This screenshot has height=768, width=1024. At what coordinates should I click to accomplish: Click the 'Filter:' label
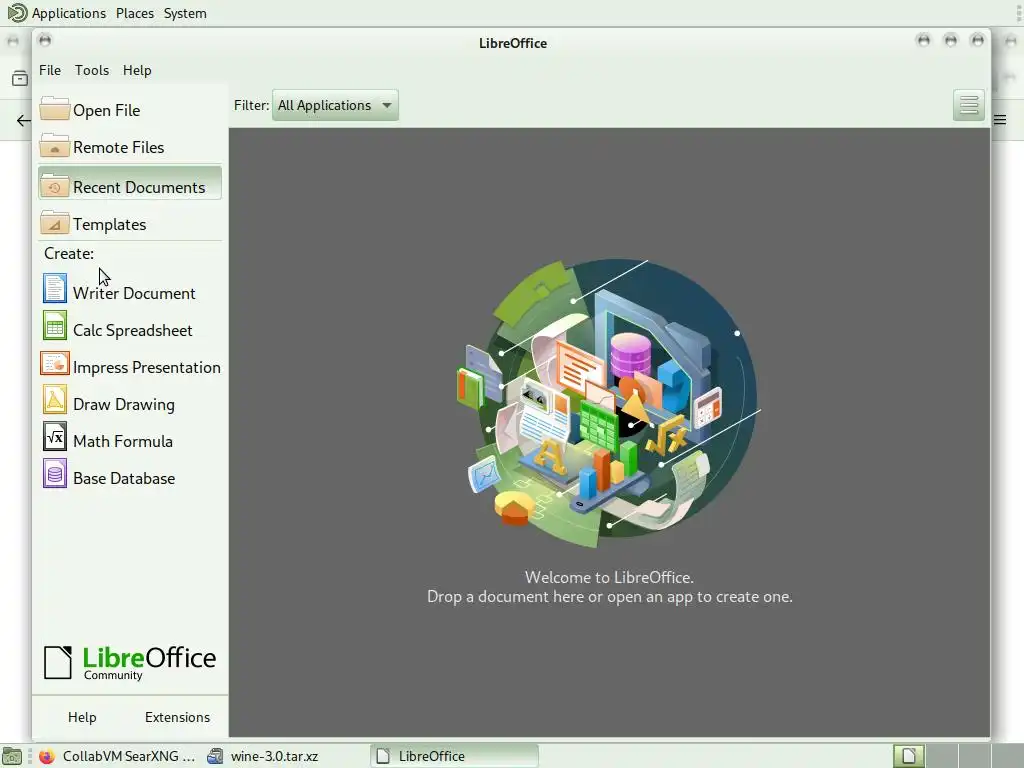pos(251,105)
